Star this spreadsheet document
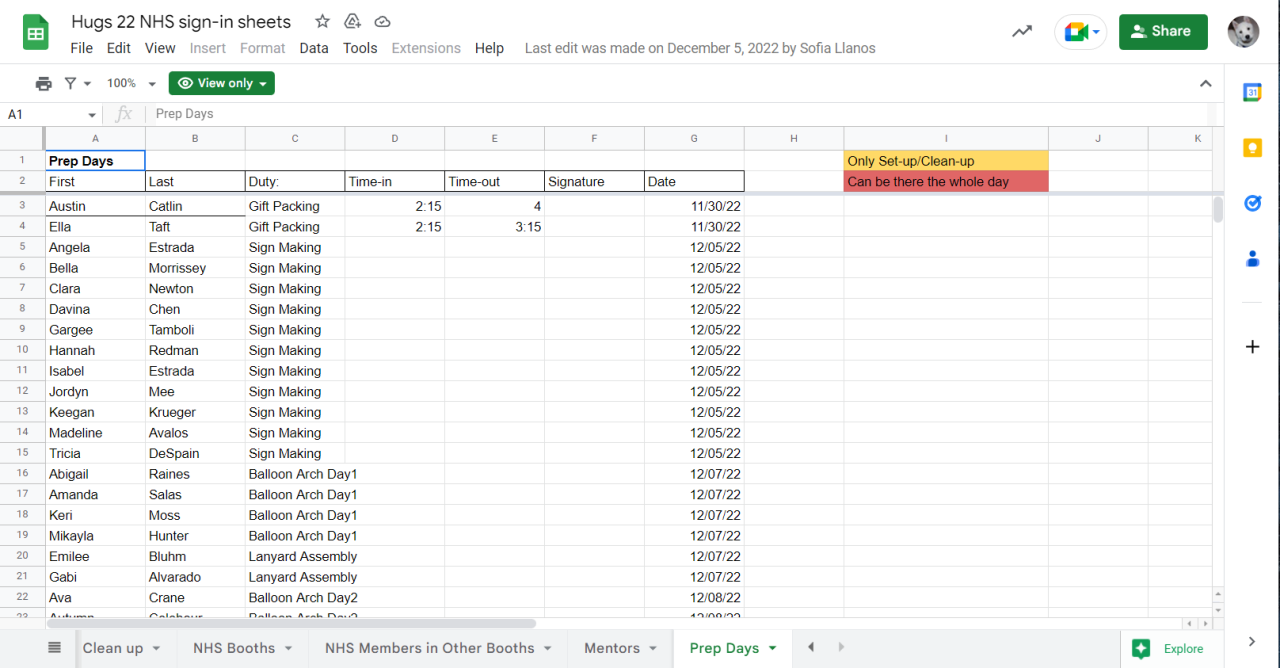The width and height of the screenshot is (1280, 668). point(322,22)
